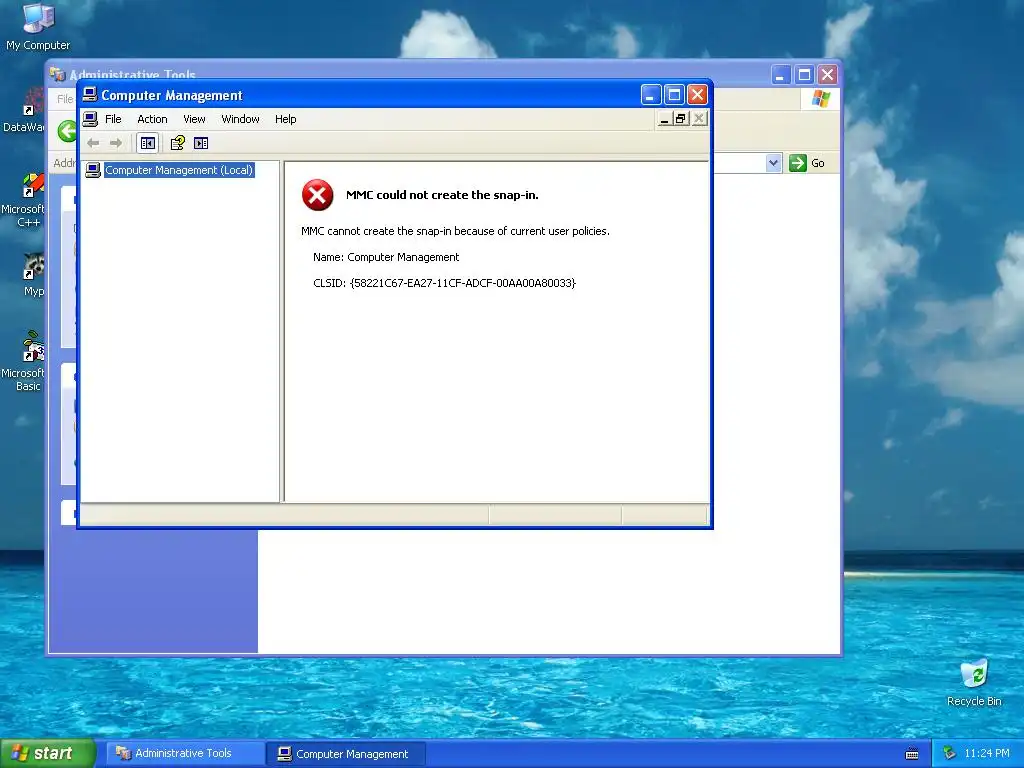Click the clock showing 11:24 PM

[x=986, y=754]
